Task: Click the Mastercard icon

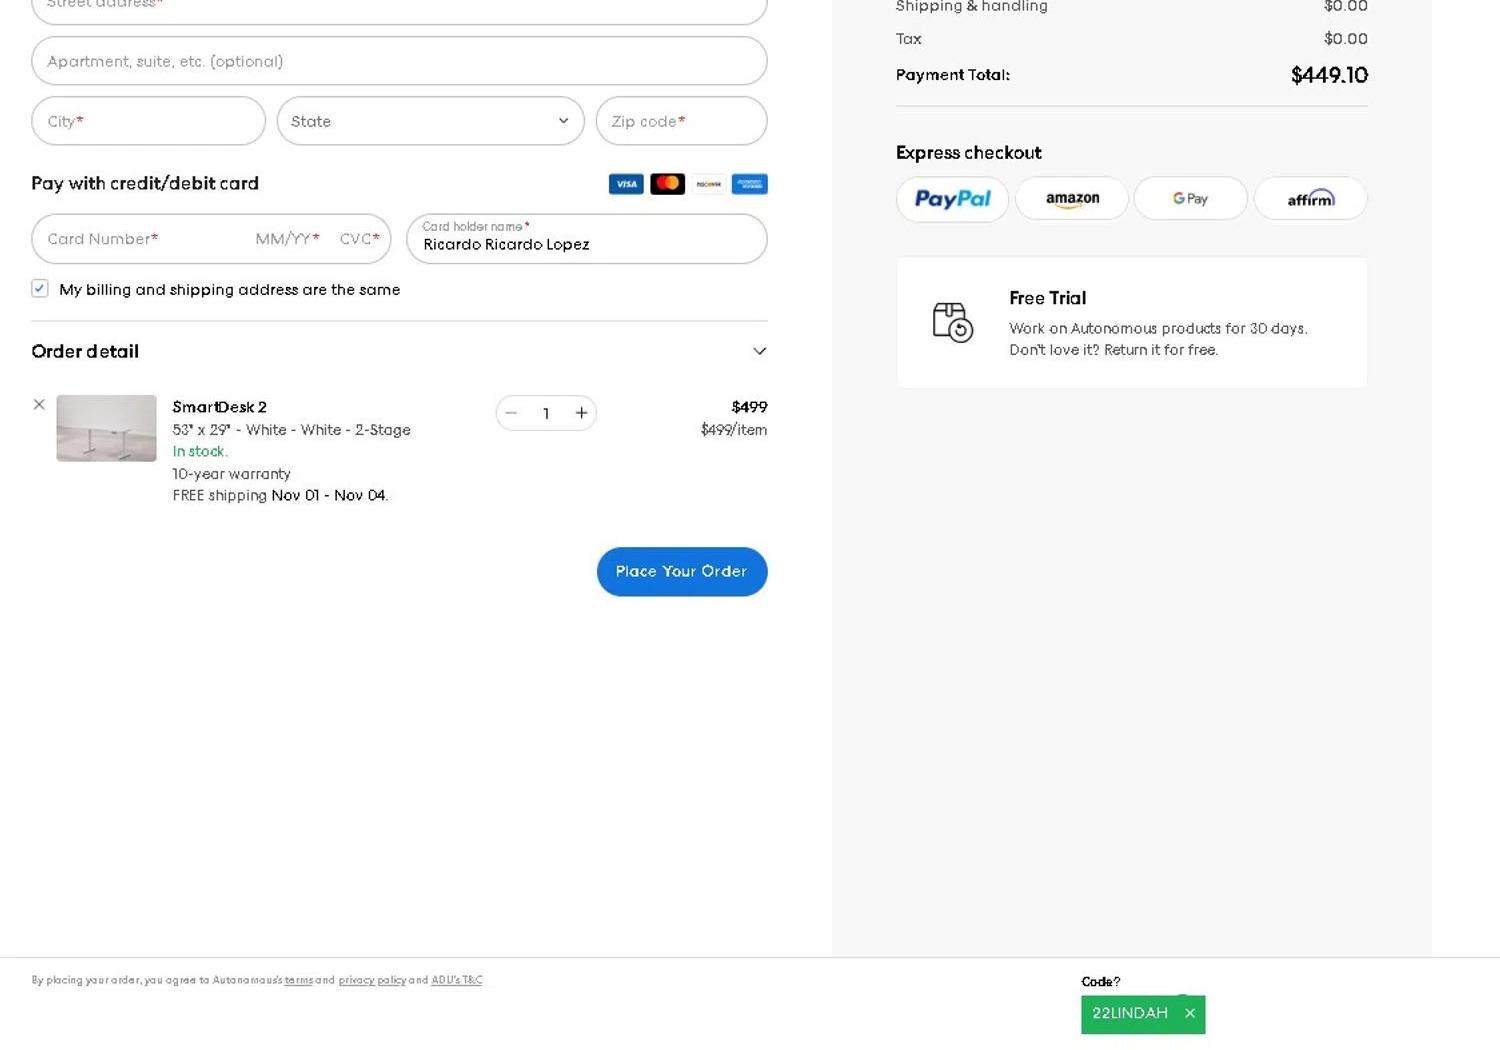Action: click(x=667, y=184)
